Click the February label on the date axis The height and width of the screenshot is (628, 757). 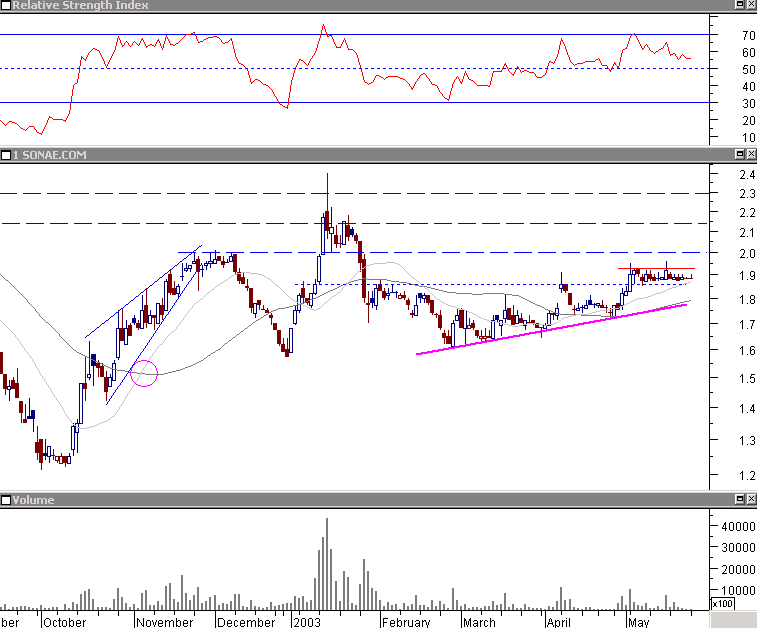tap(406, 622)
